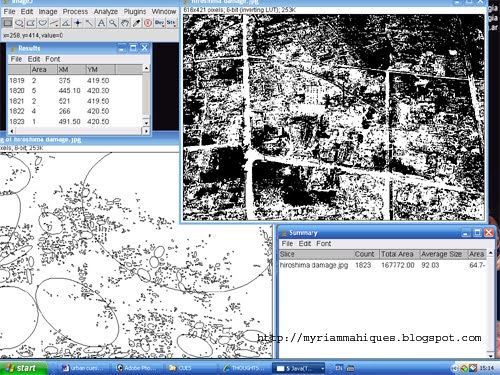Select the Color picker dropper tool

click(x=136, y=23)
